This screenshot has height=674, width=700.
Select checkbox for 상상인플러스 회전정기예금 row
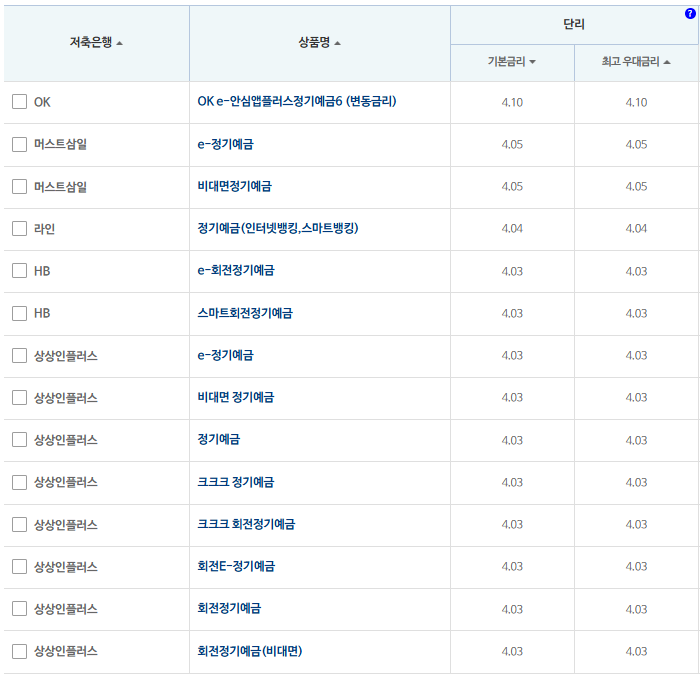(x=19, y=608)
